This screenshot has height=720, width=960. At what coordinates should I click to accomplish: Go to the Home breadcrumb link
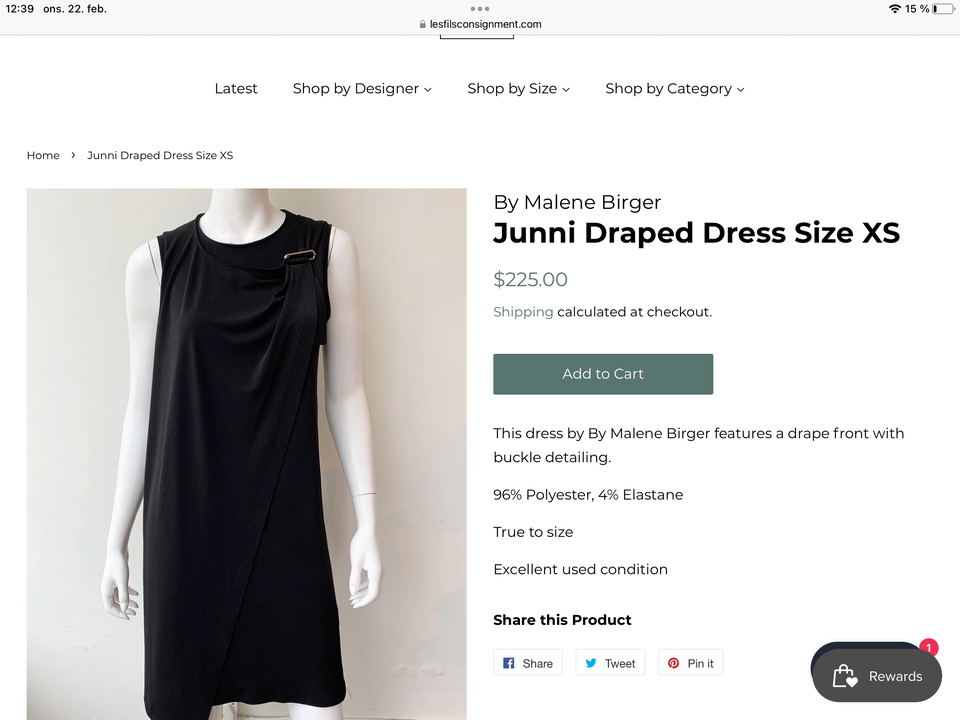[x=43, y=156]
